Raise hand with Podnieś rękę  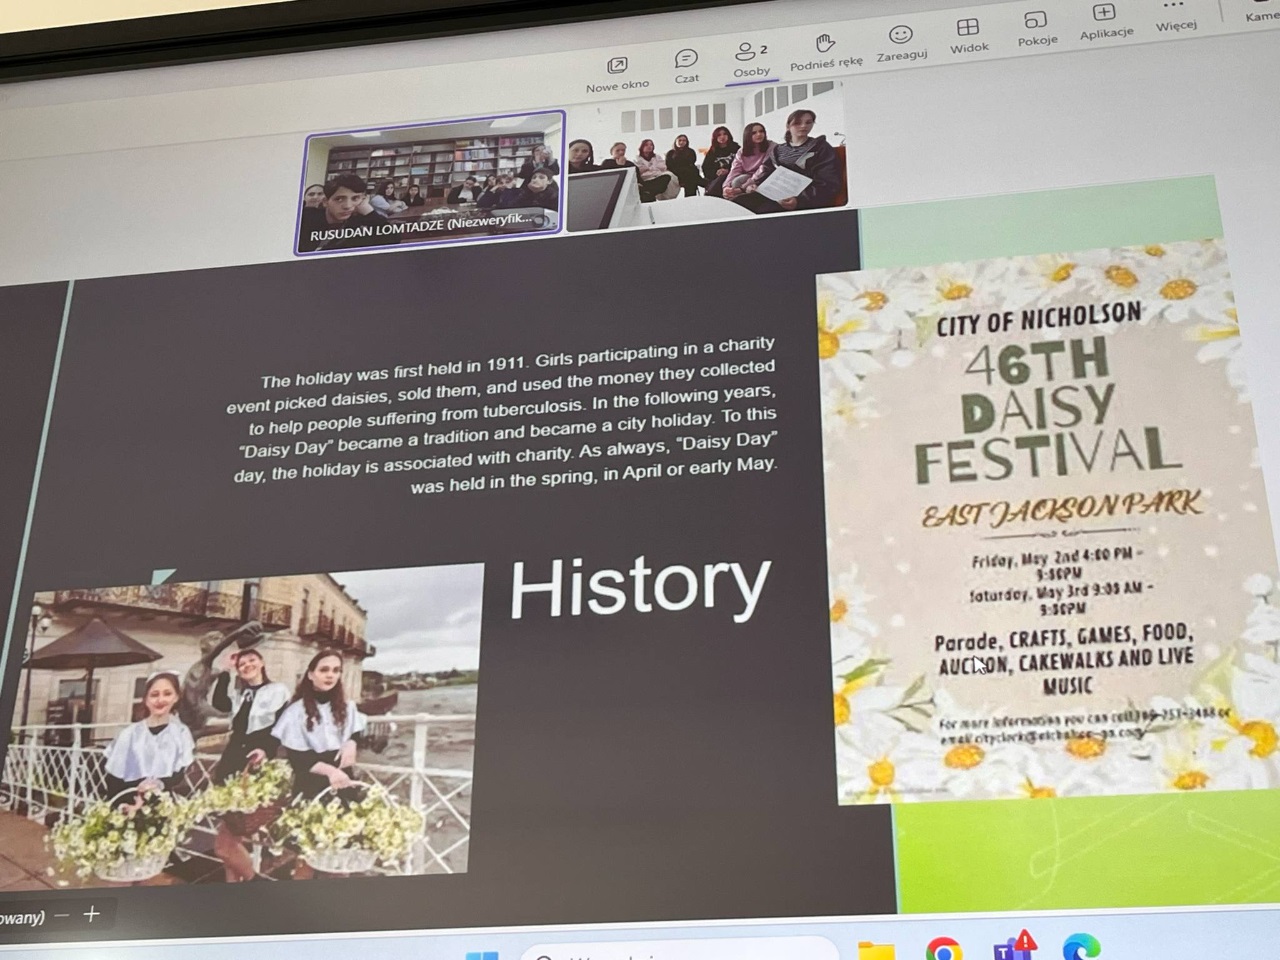point(826,52)
